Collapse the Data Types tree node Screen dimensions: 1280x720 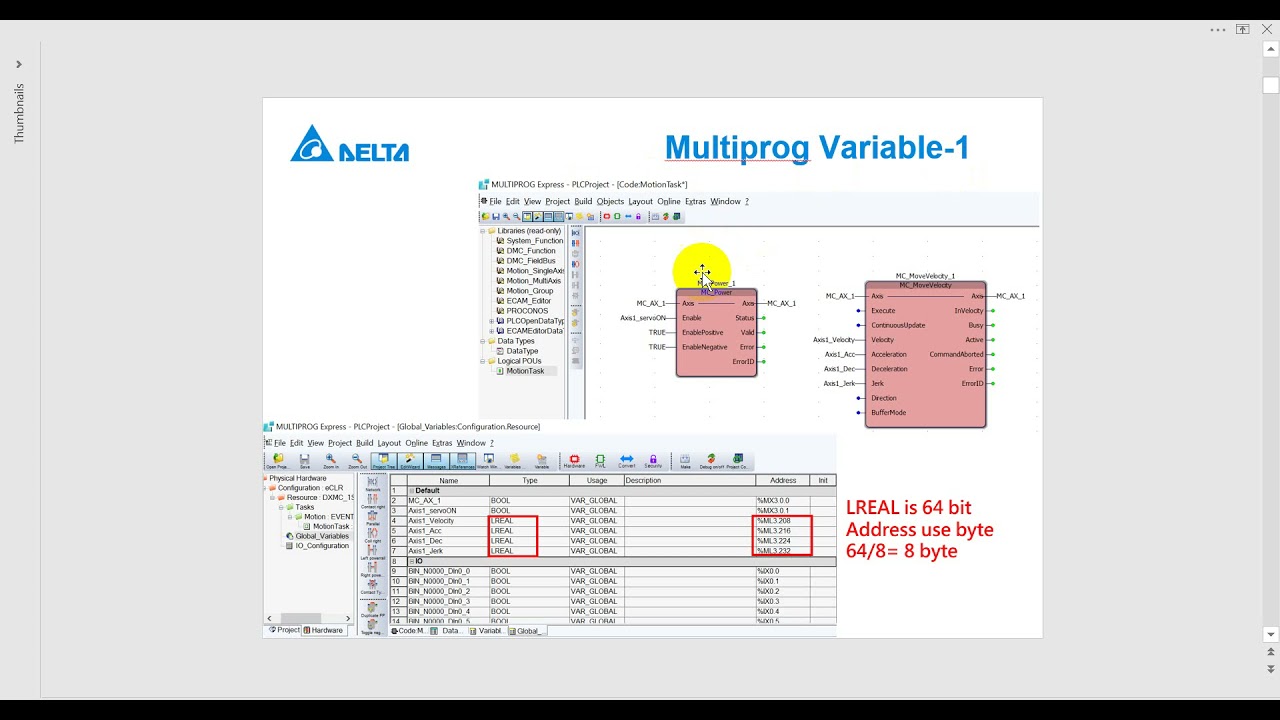pos(483,341)
